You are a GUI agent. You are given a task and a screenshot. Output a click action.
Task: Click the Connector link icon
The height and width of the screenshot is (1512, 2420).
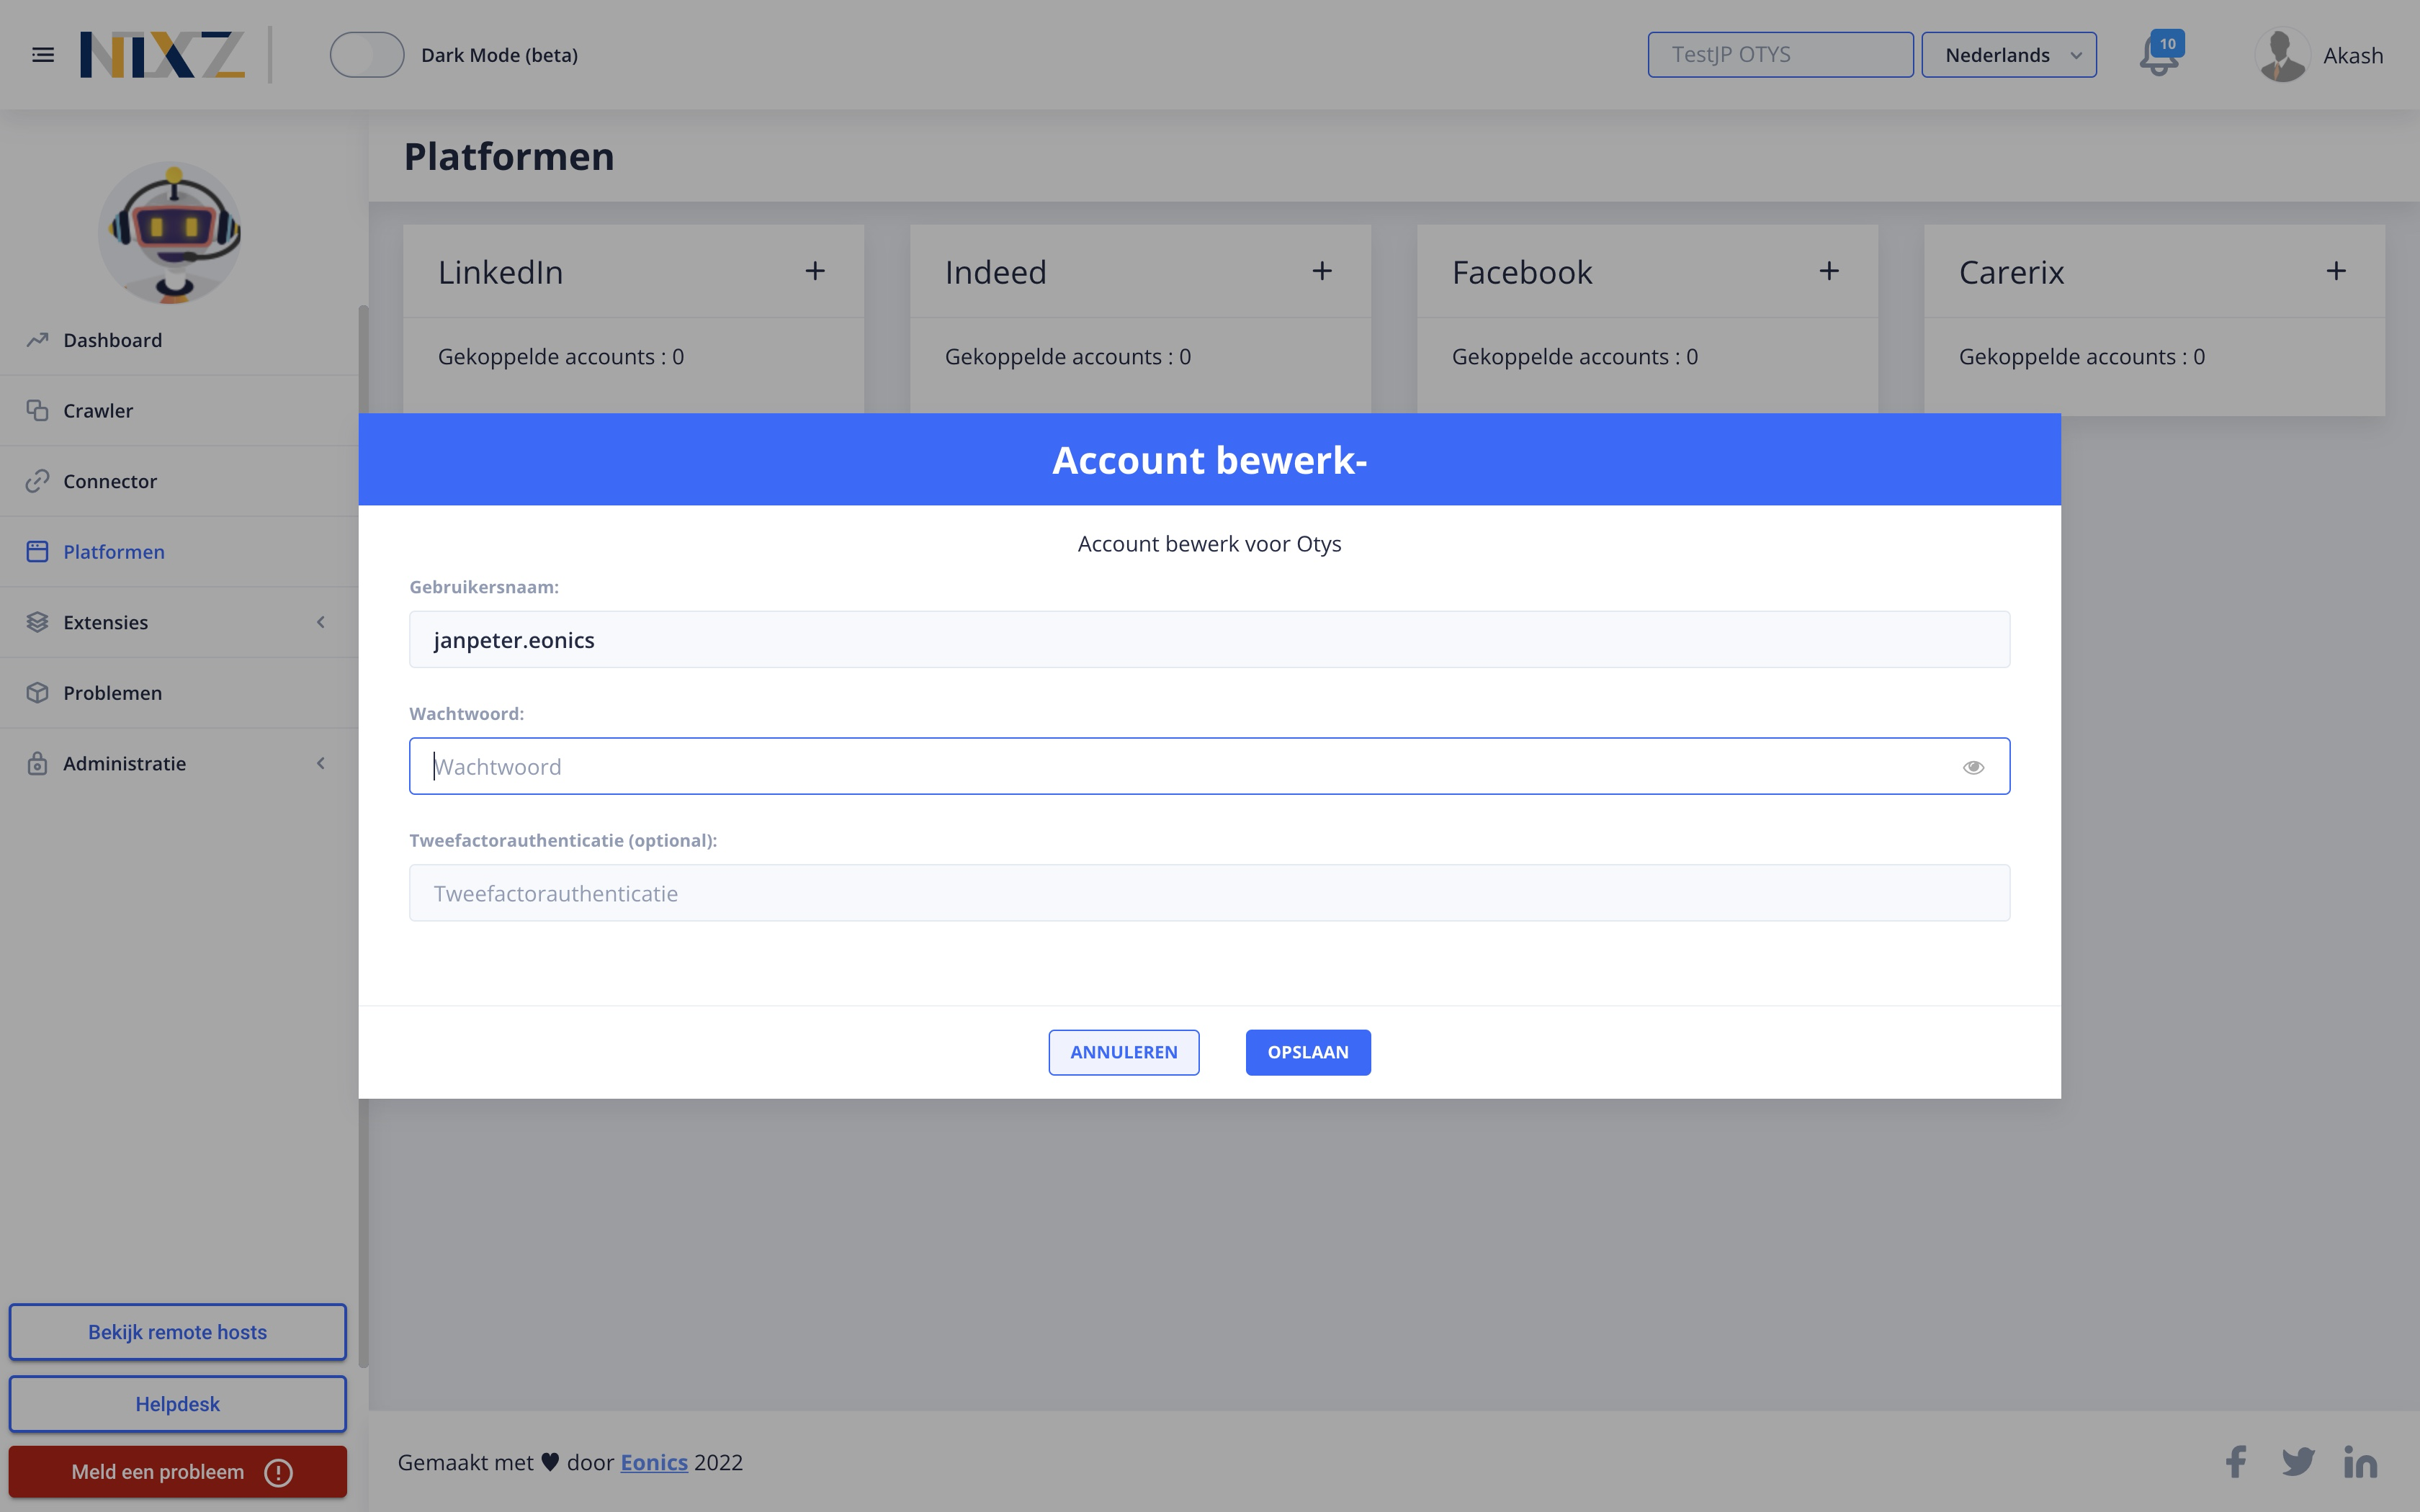(37, 481)
